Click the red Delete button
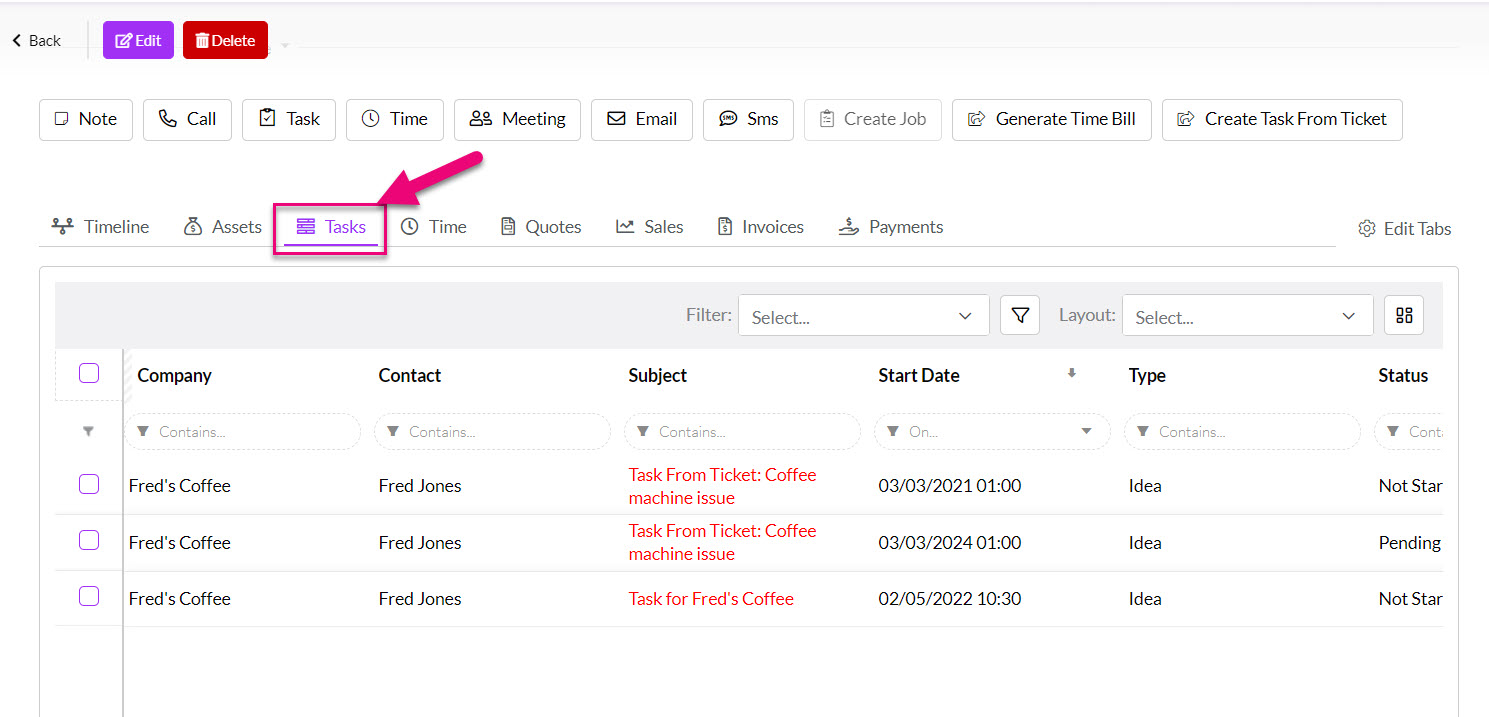1489x717 pixels. (x=225, y=41)
